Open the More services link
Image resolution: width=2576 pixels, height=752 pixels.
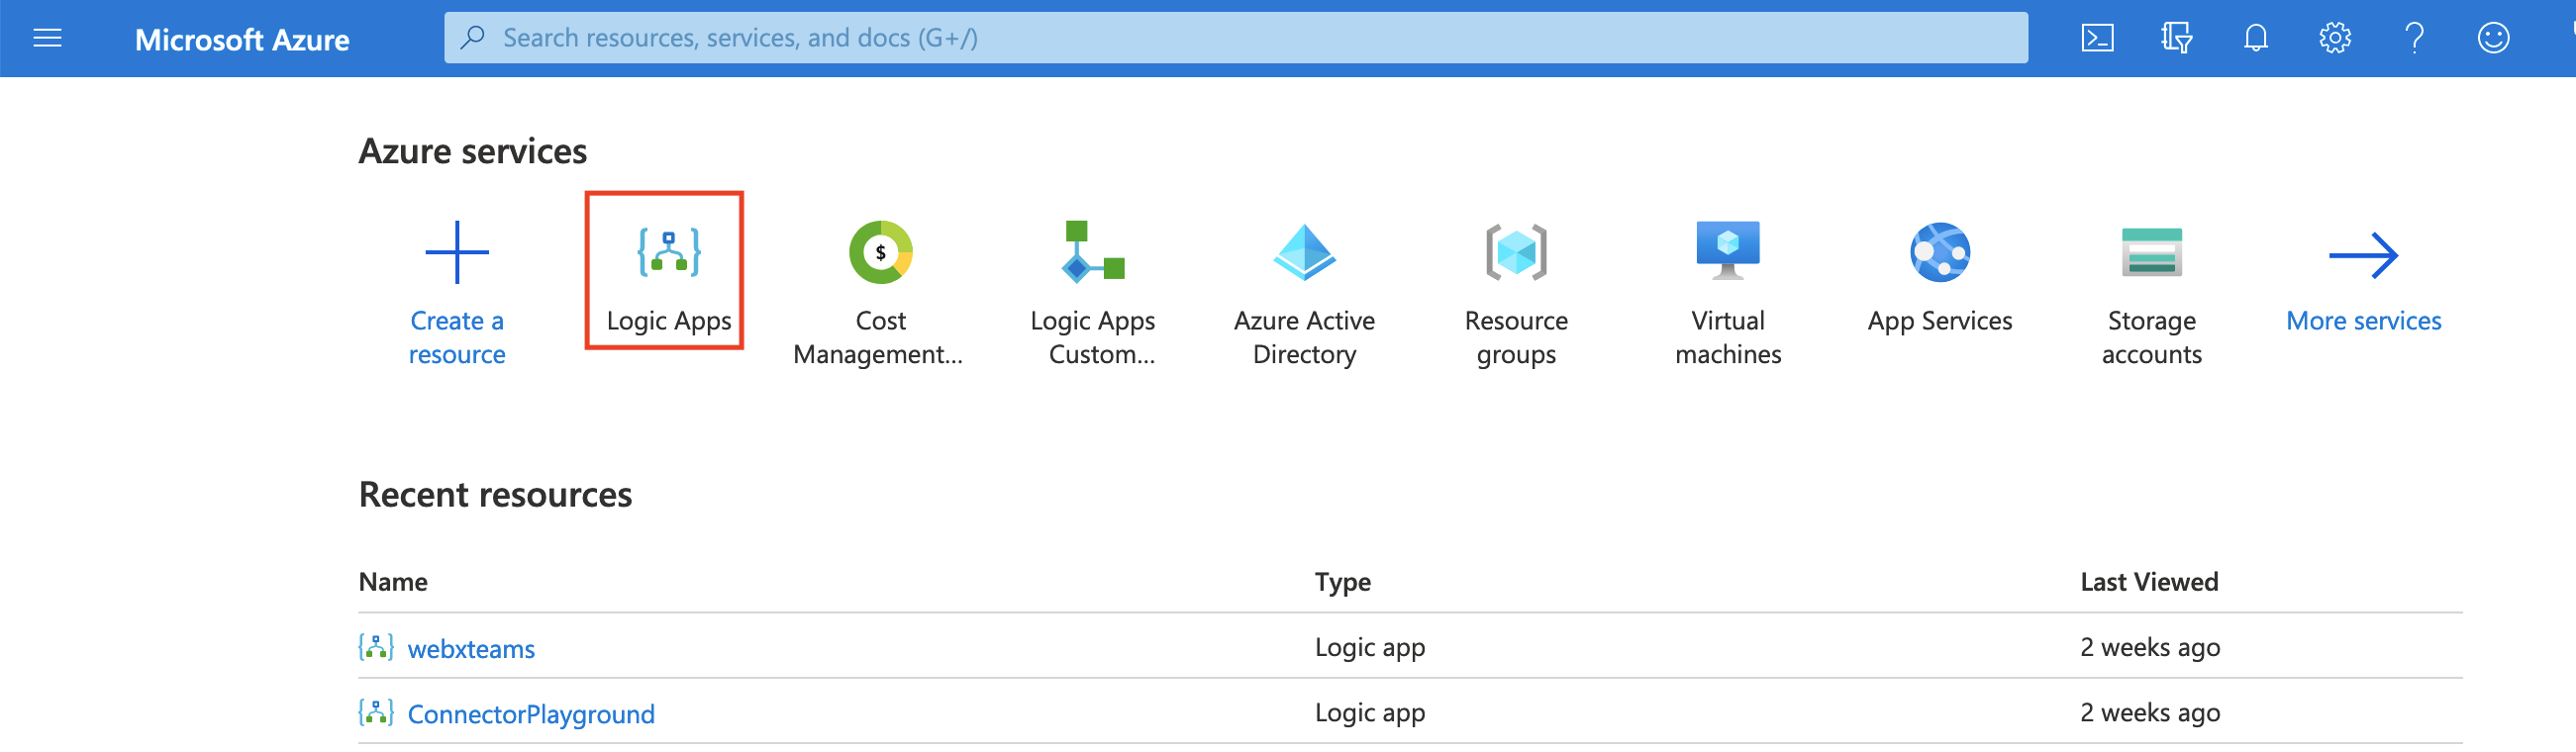[2364, 321]
